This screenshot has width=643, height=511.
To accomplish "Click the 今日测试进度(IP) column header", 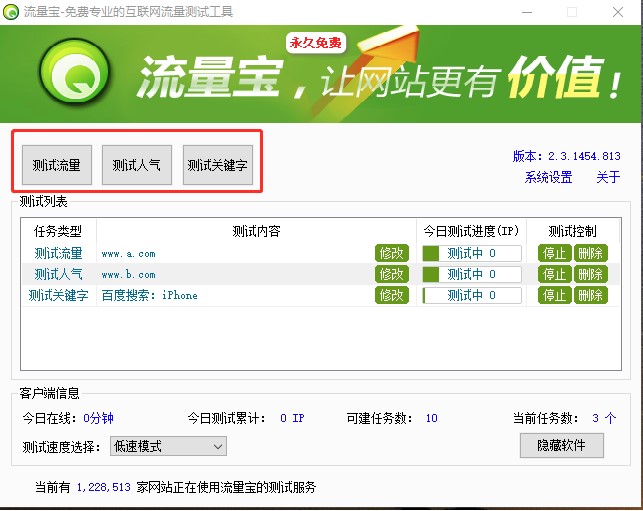I will 471,231.
